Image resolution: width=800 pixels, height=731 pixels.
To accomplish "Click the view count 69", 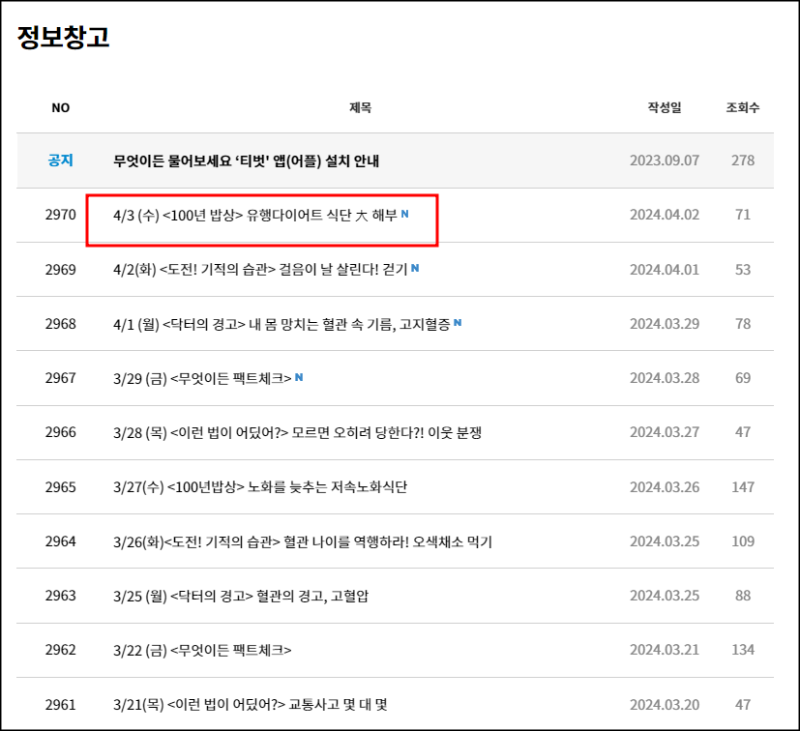I will [x=743, y=378].
